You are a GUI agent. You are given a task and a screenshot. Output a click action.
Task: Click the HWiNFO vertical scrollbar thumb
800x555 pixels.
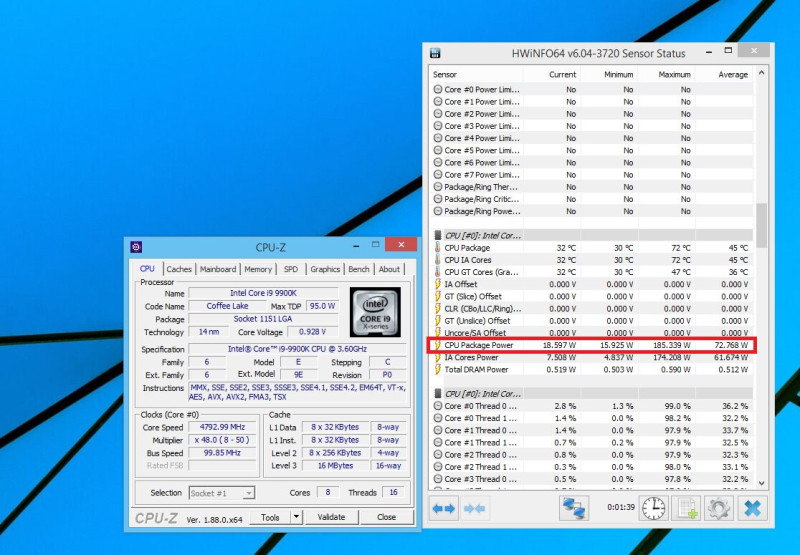coord(761,225)
